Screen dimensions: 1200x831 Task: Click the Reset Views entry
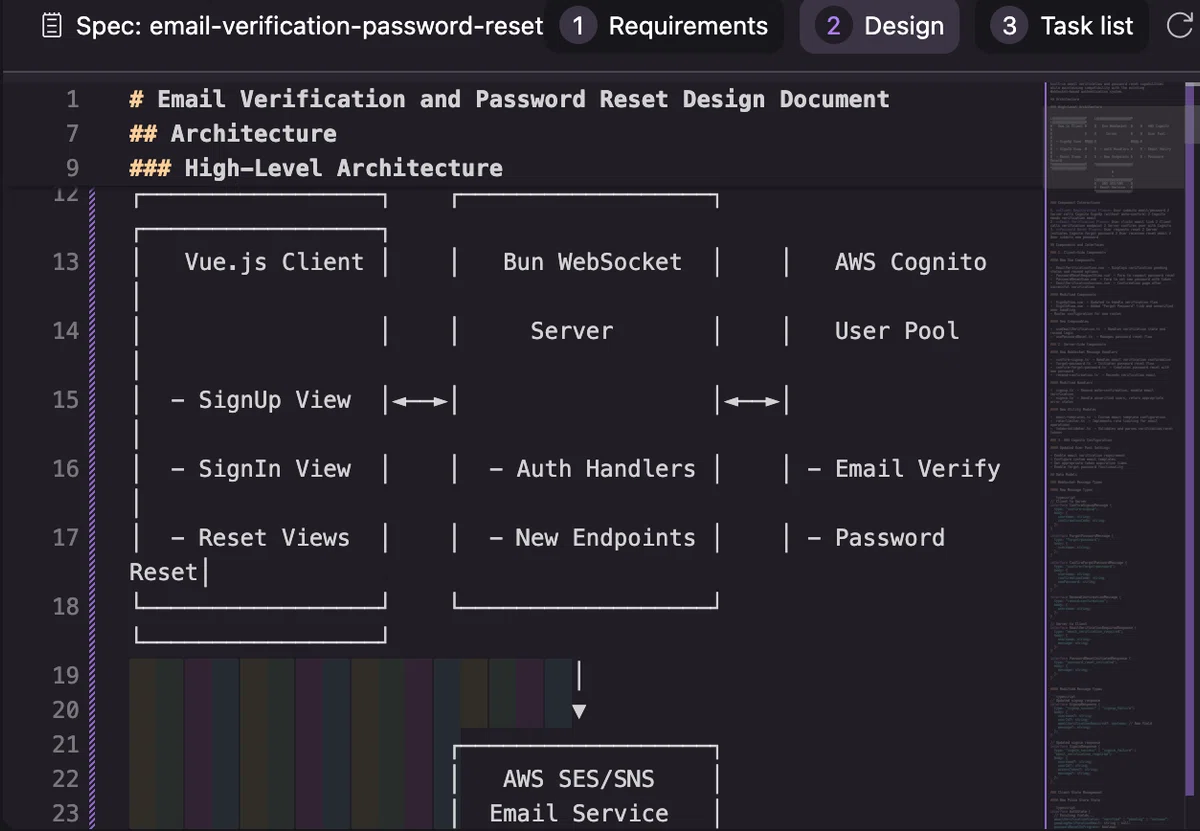tap(261, 538)
